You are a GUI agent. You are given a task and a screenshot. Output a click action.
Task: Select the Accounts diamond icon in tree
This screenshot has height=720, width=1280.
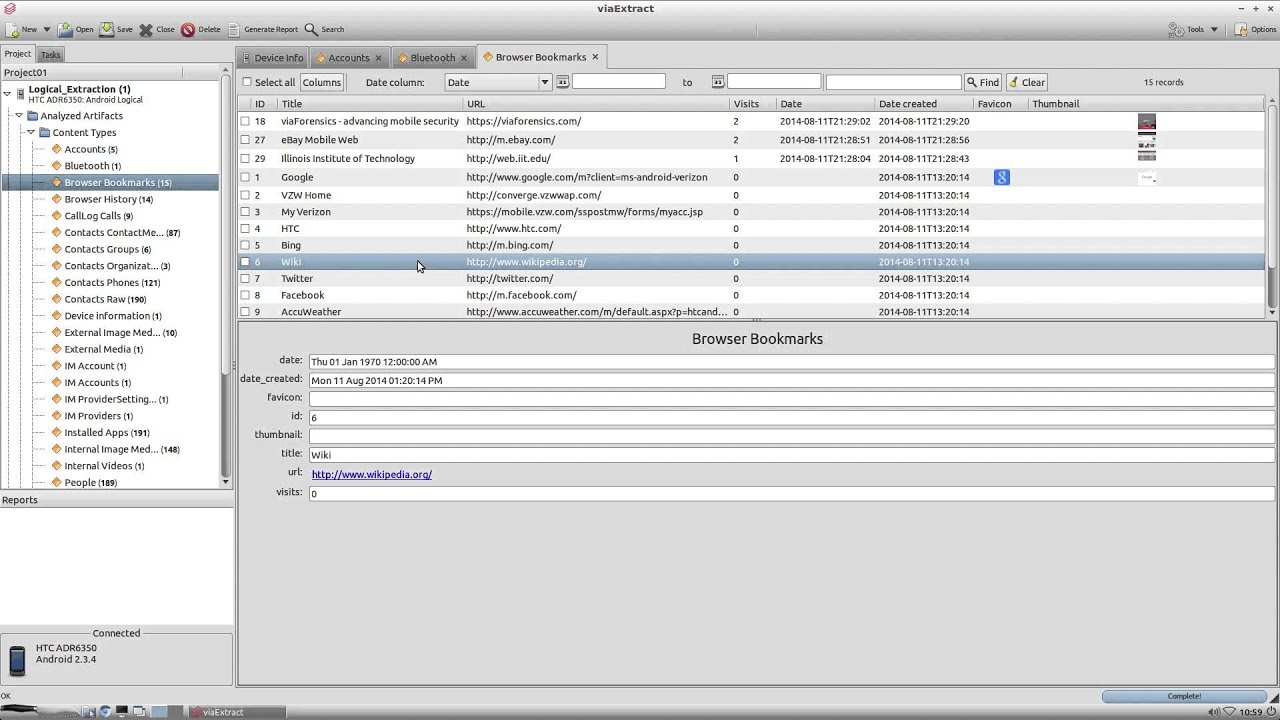click(57, 149)
